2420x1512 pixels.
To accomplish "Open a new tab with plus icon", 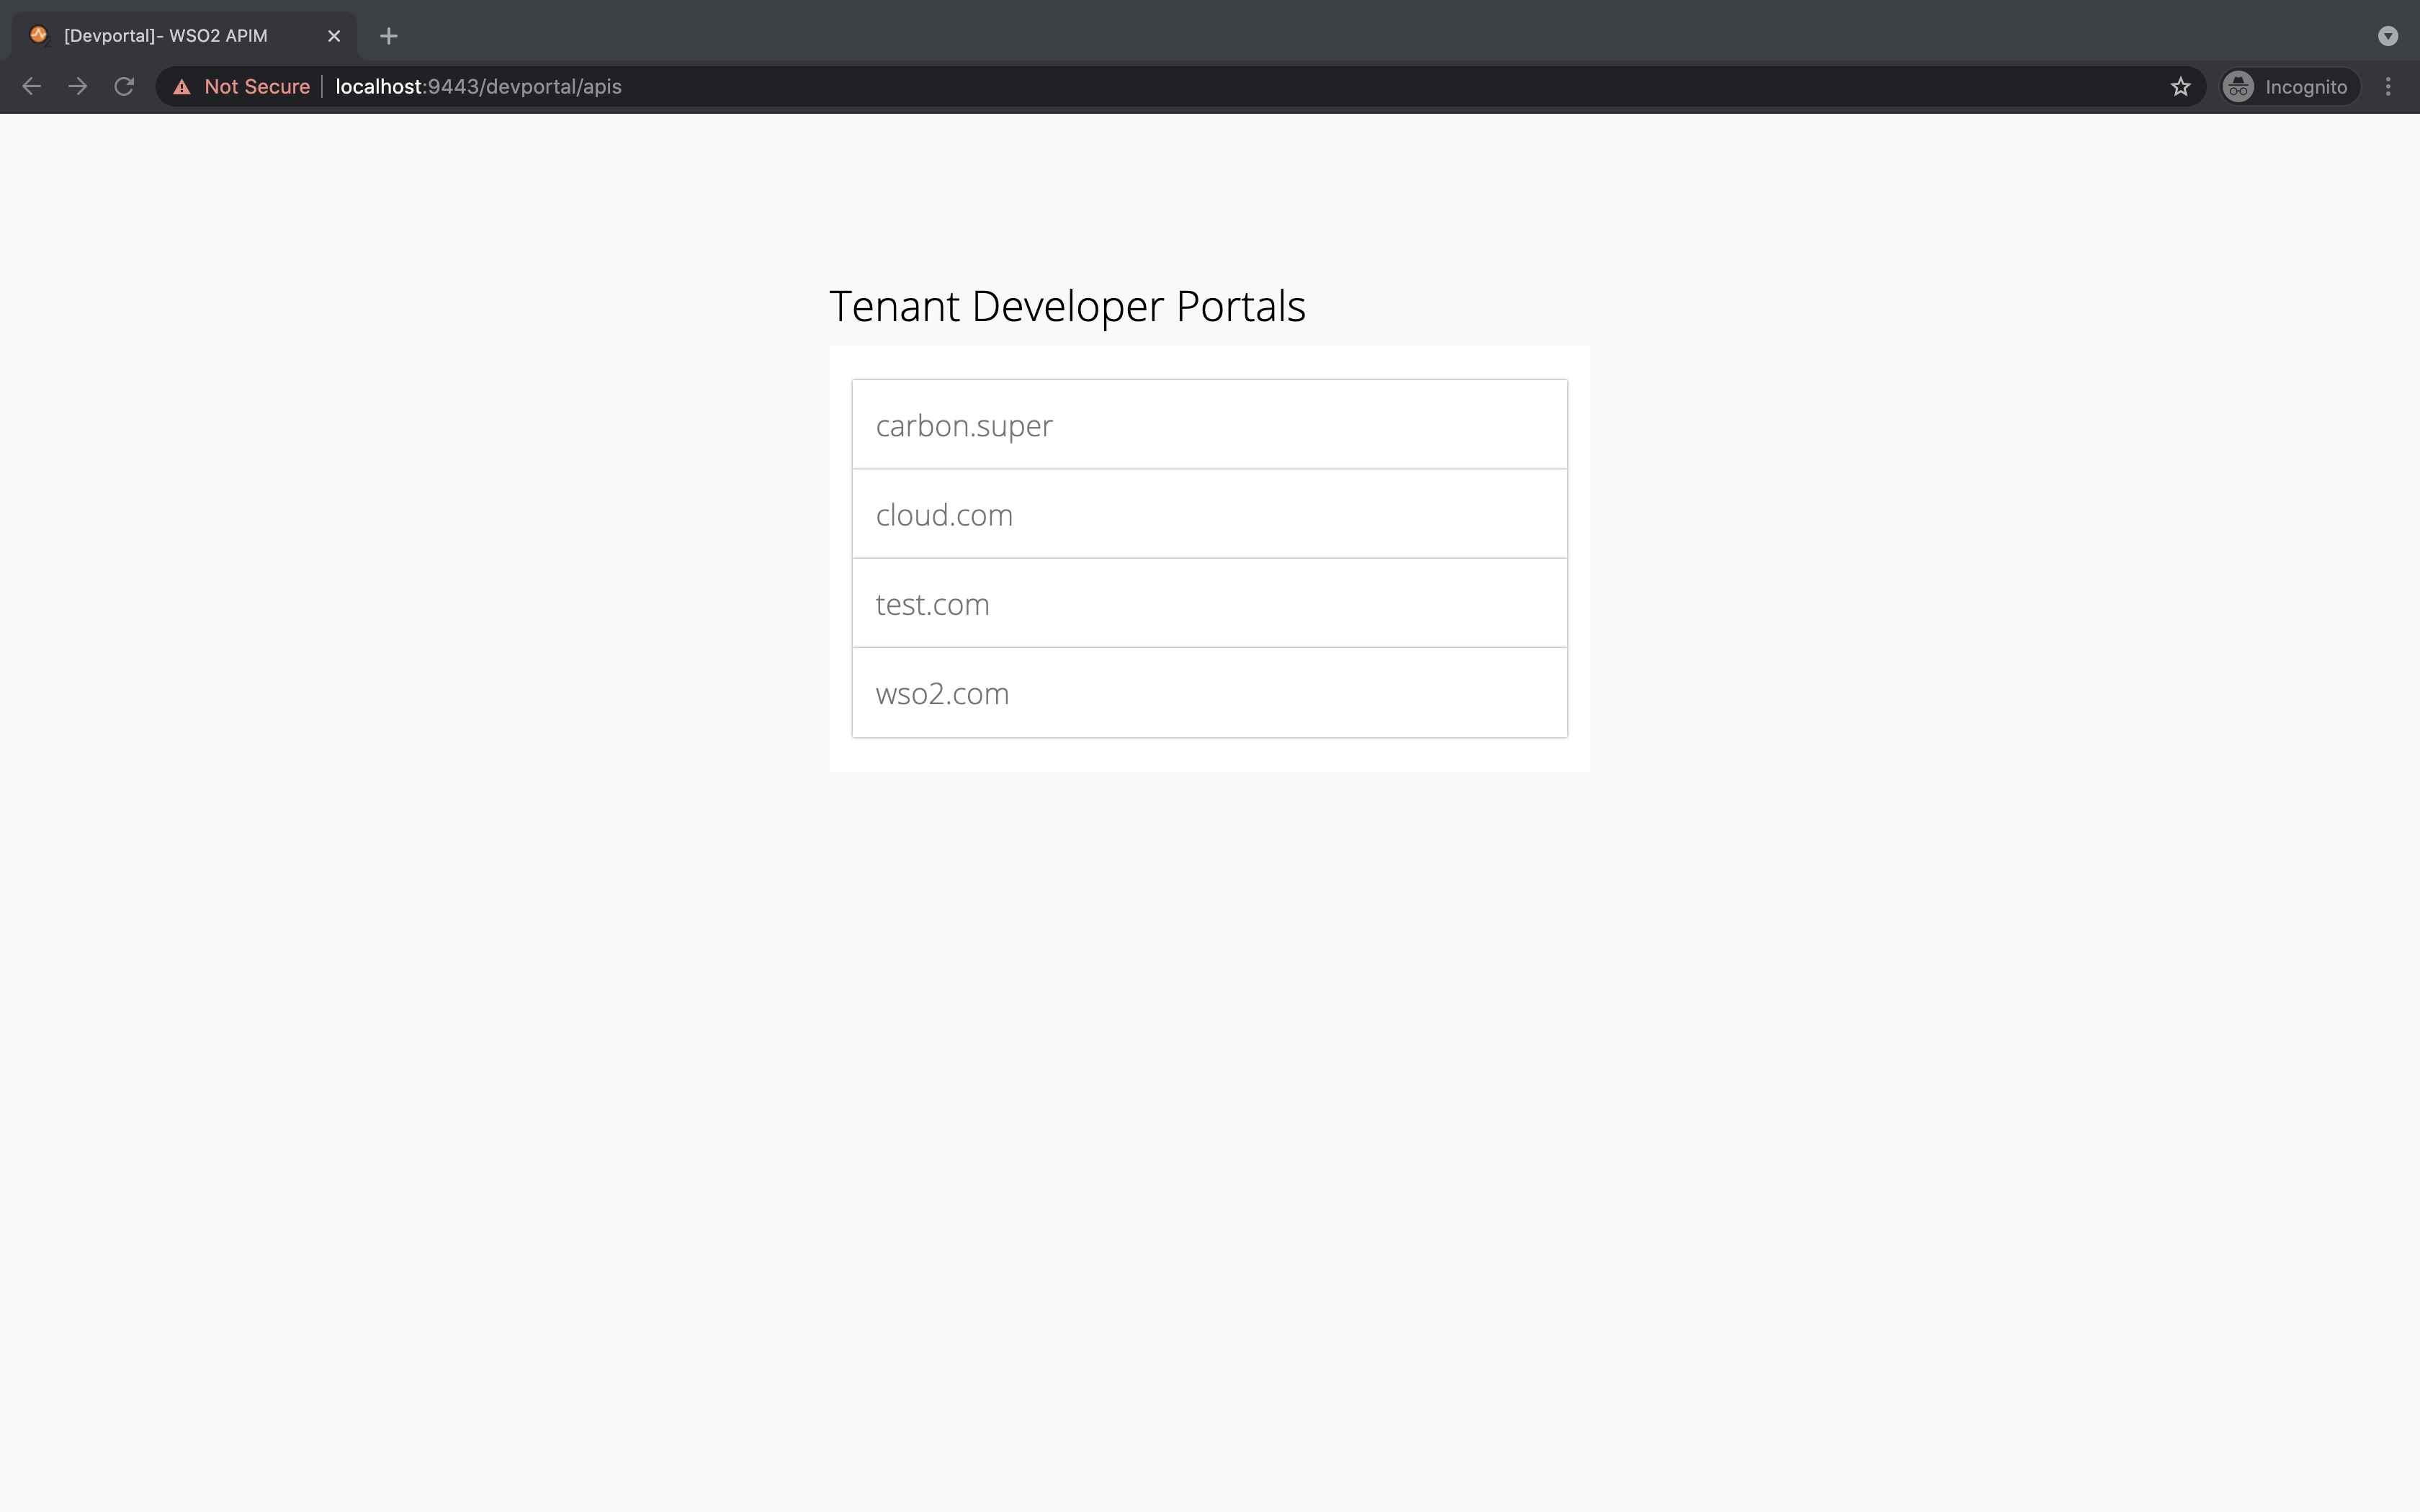I will tap(389, 36).
